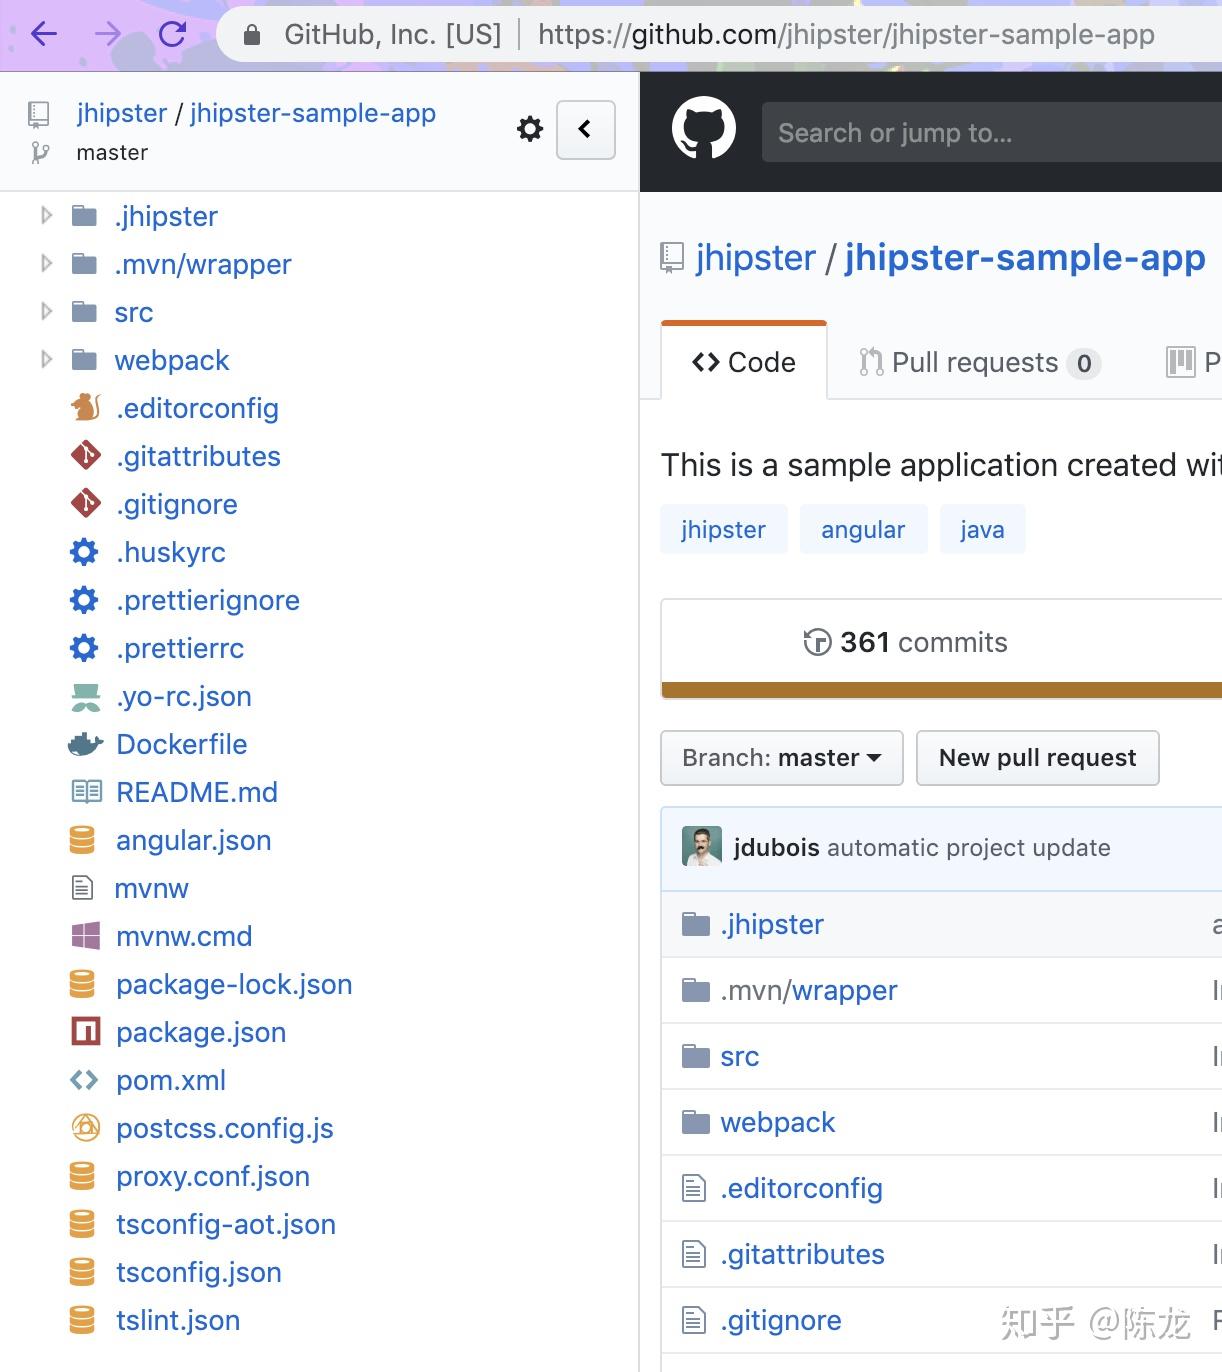Click the browser back arrow

point(44,34)
